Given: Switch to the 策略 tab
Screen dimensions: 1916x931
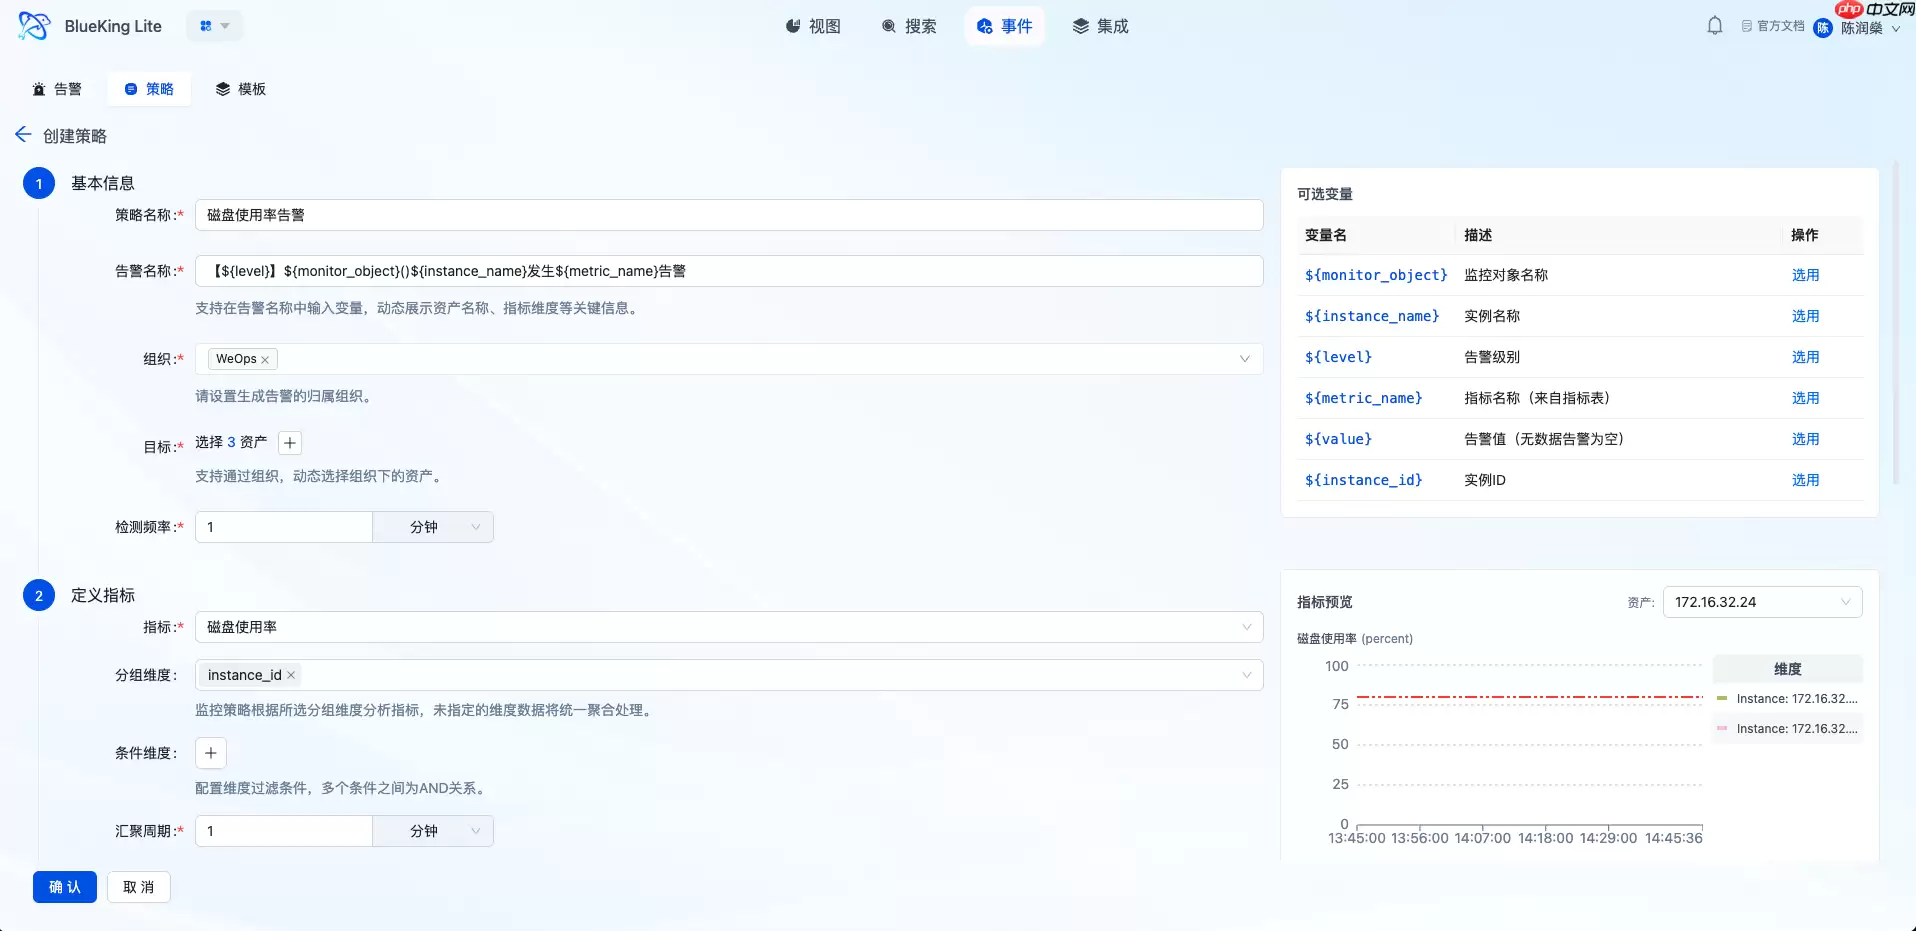Looking at the screenshot, I should pos(149,88).
